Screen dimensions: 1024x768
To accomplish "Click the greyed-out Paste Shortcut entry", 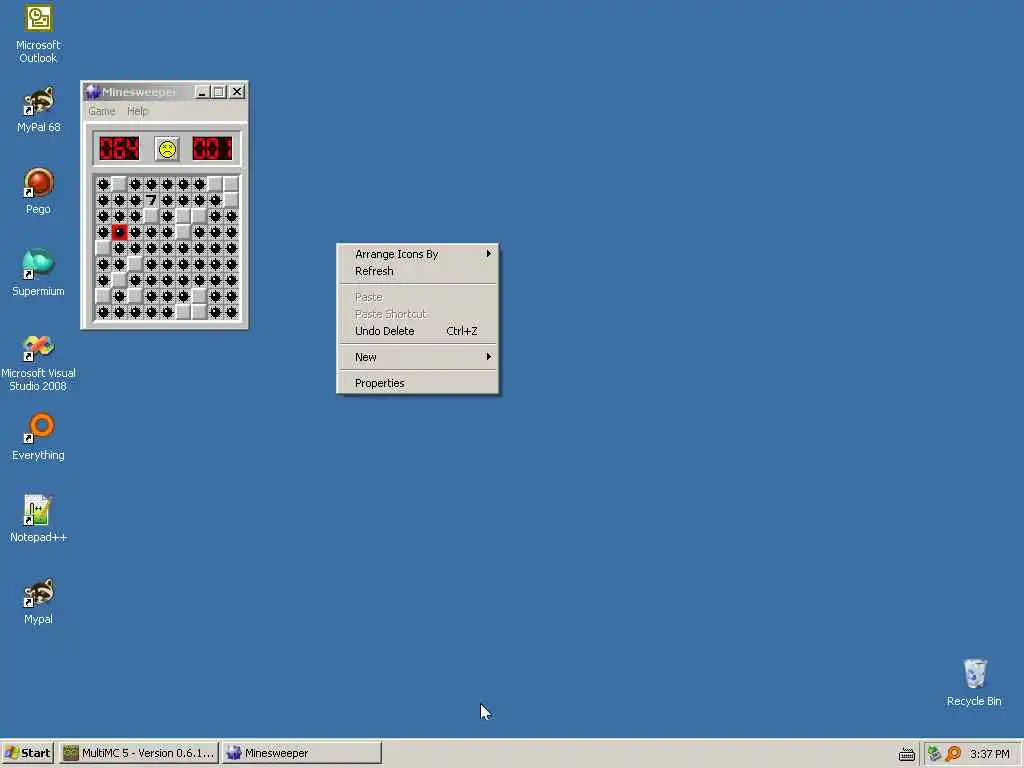I will [417, 314].
